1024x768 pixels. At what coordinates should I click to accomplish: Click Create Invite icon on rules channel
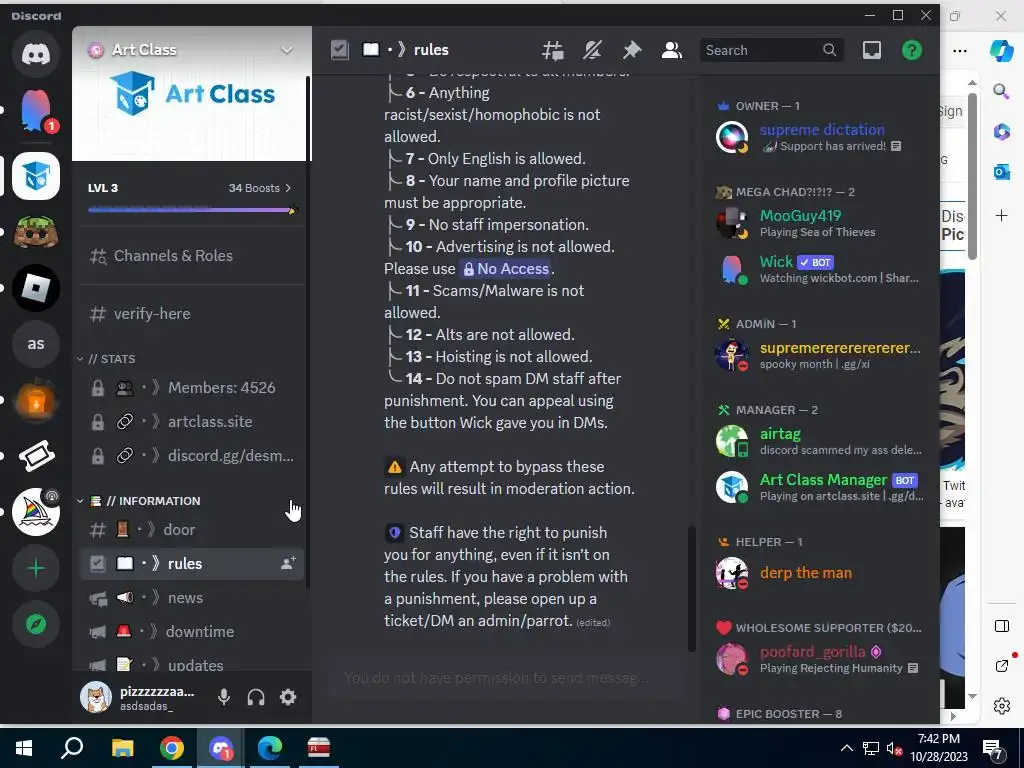[288, 564]
